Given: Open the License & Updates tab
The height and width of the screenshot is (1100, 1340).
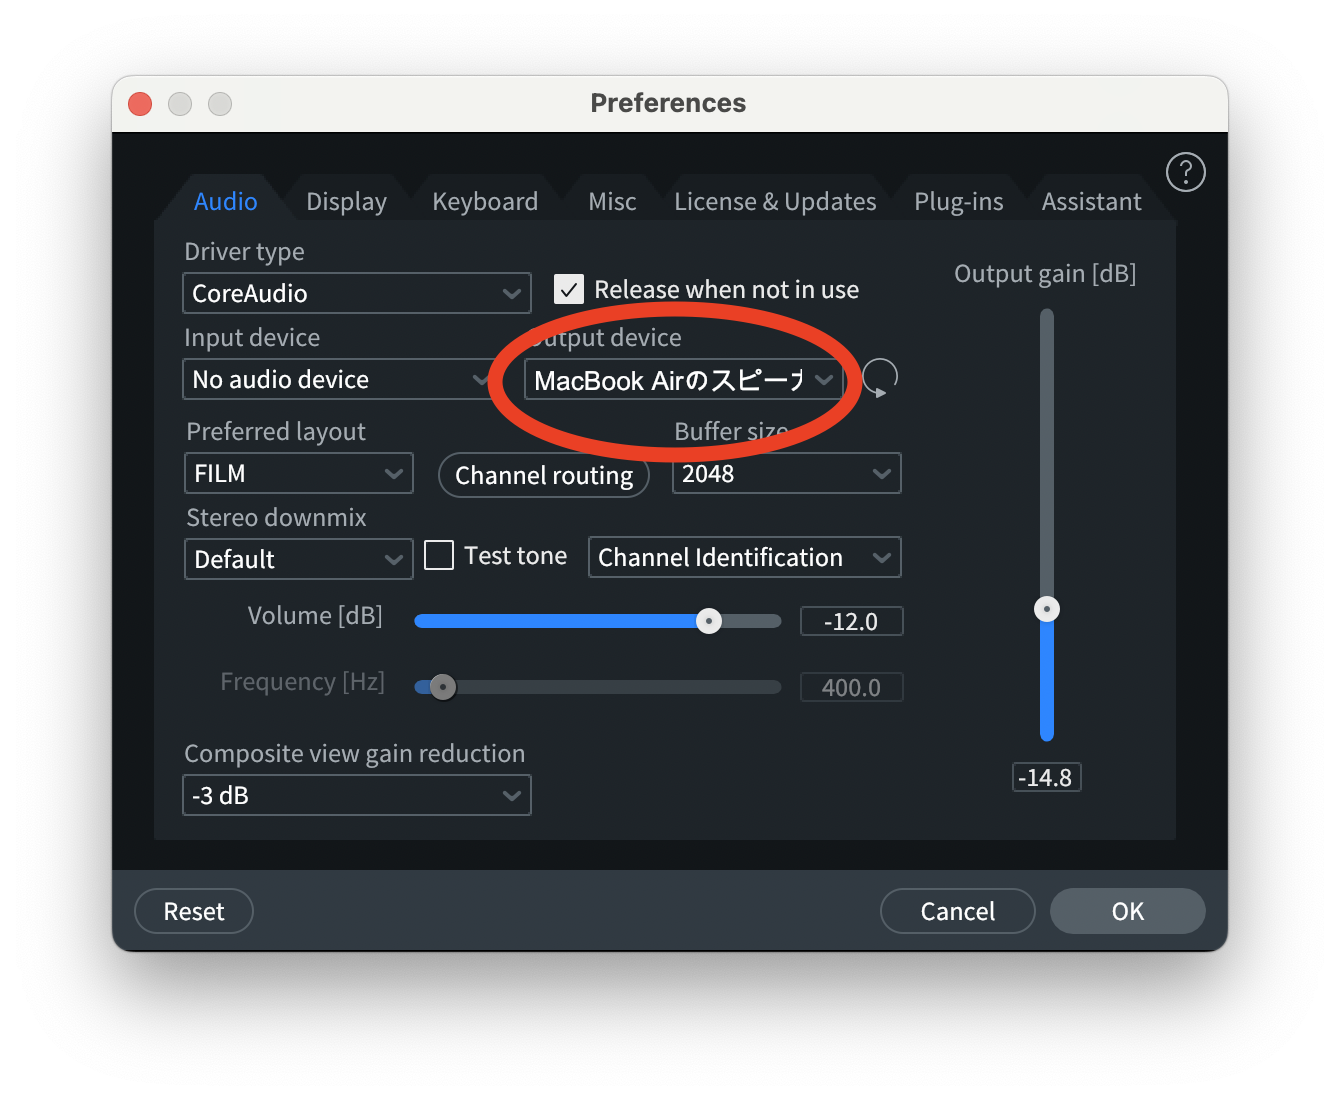Looking at the screenshot, I should click(x=775, y=202).
